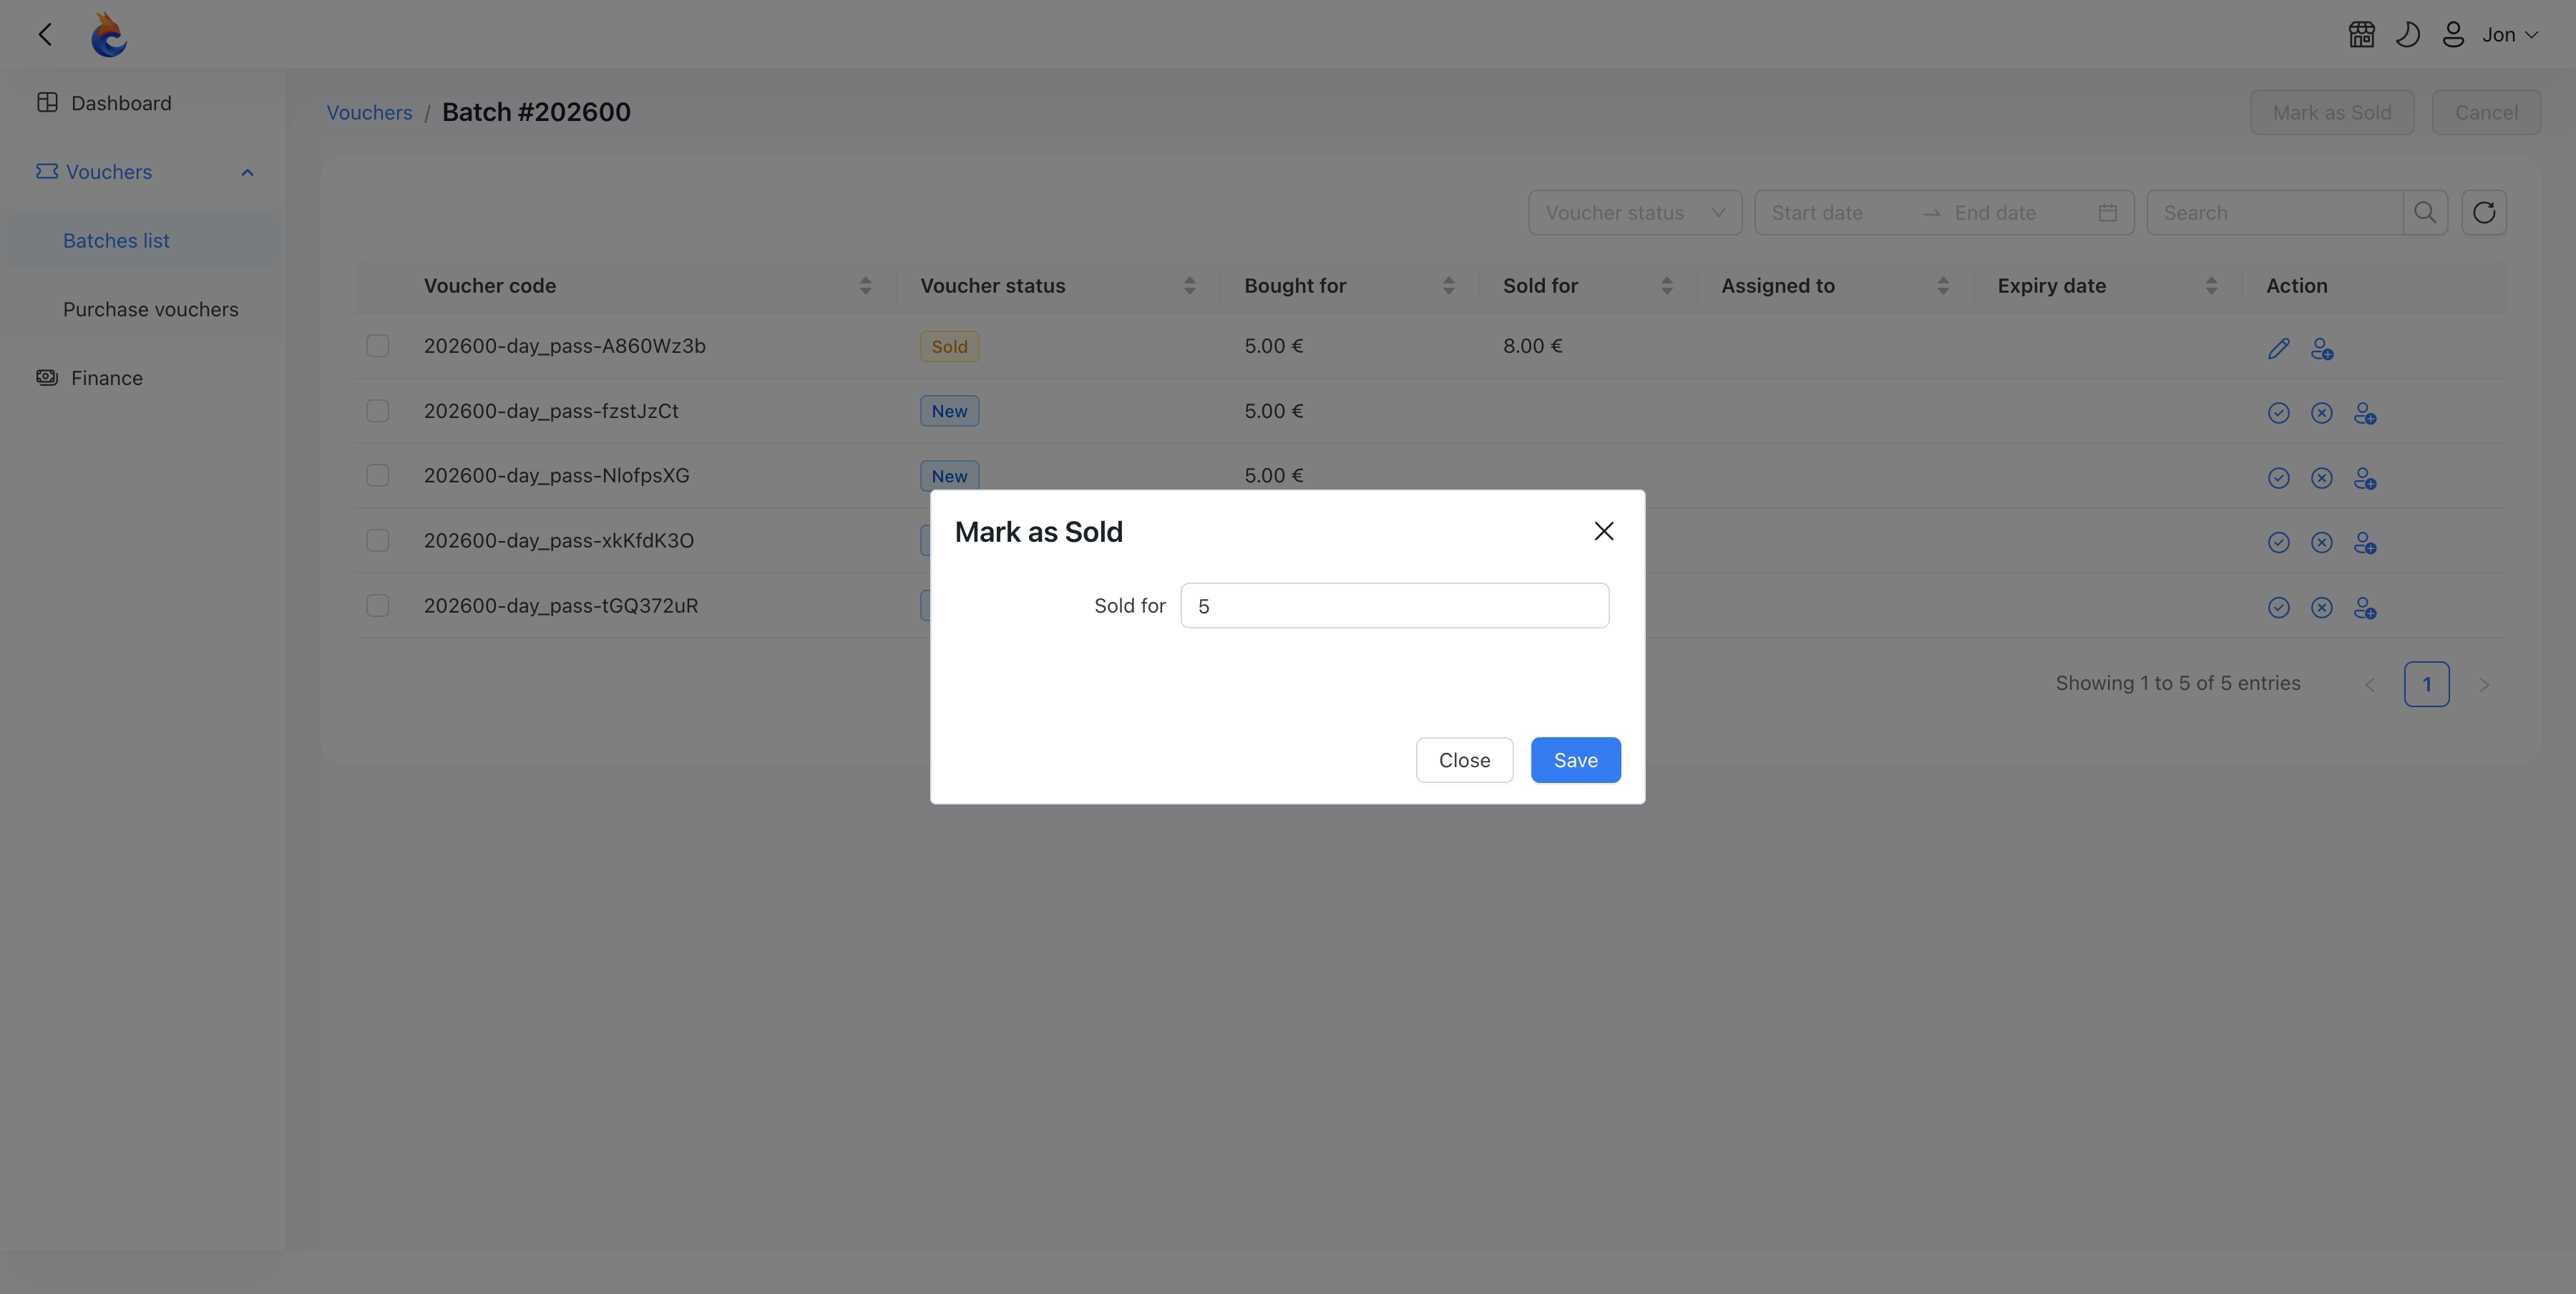The image size is (2576, 1294).
Task: Check the 202600-day_pass-A860Wz3b row checkbox
Action: pyautogui.click(x=377, y=346)
